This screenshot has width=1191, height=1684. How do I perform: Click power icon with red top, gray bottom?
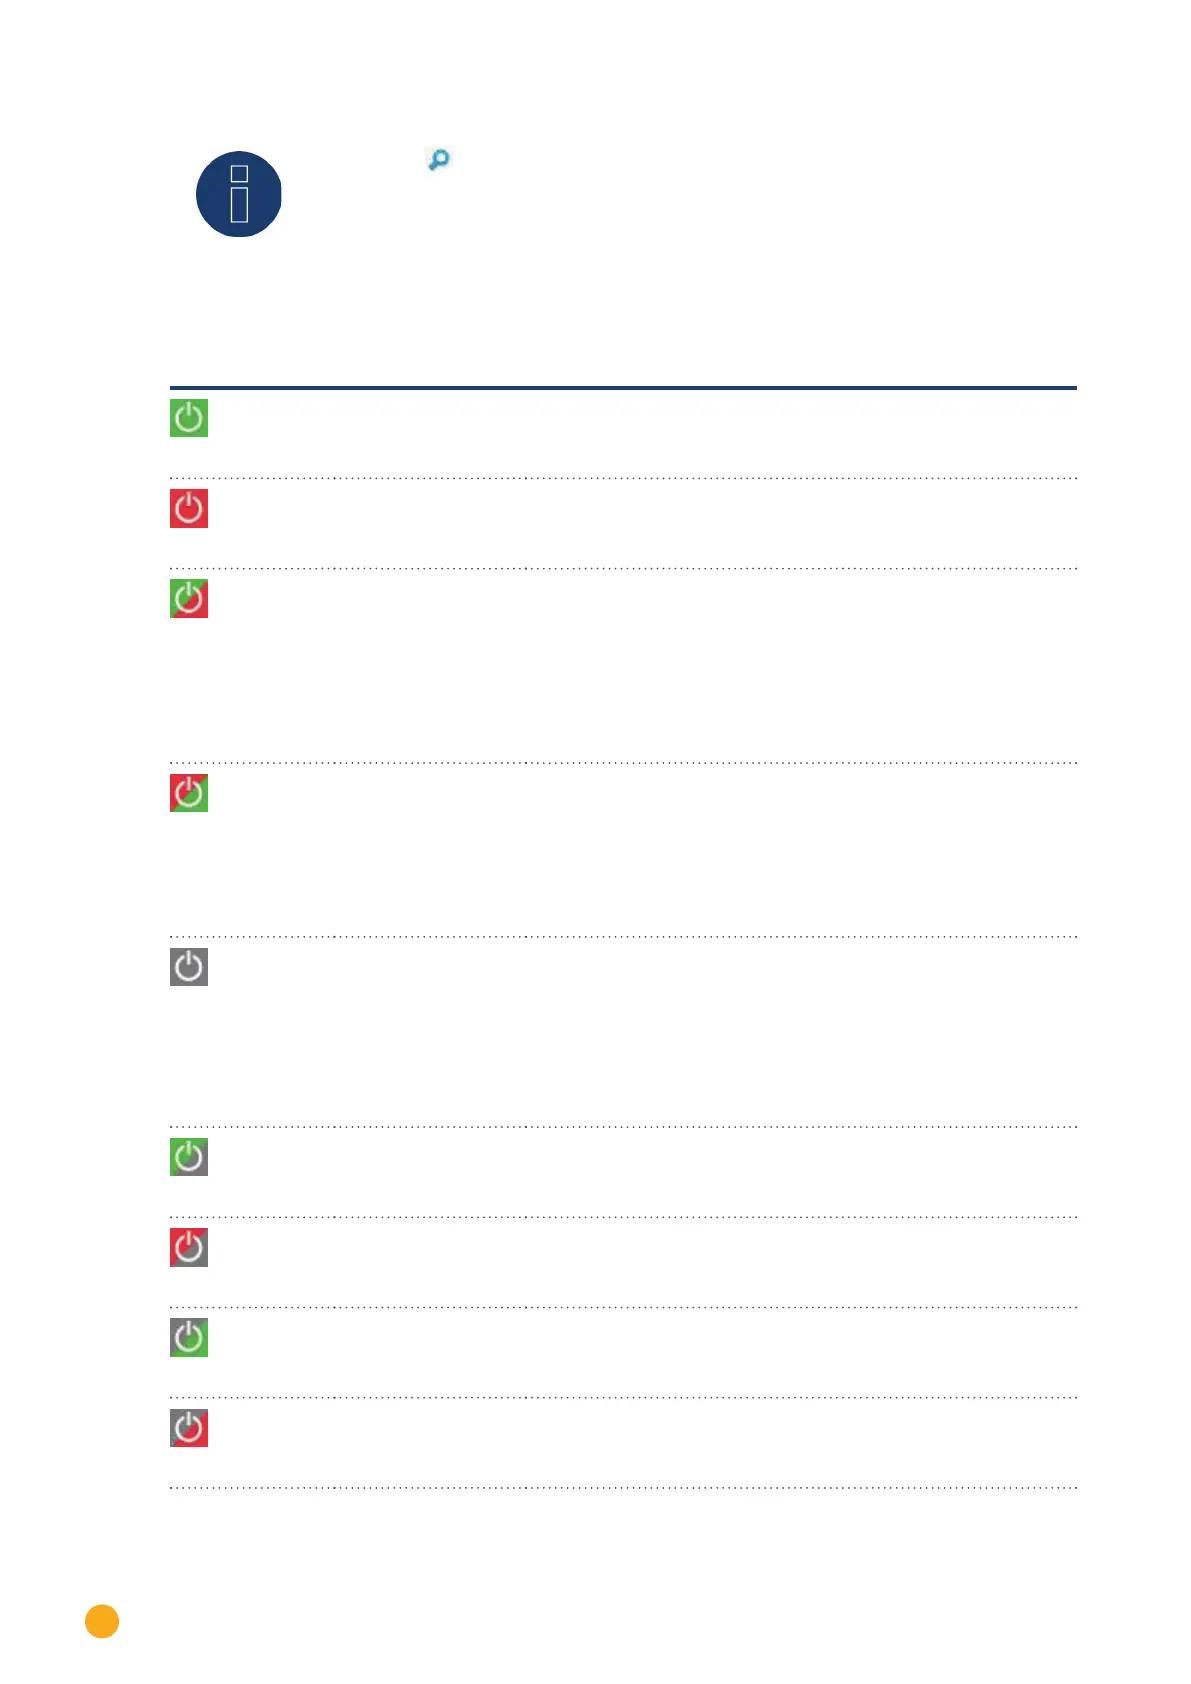[189, 1247]
